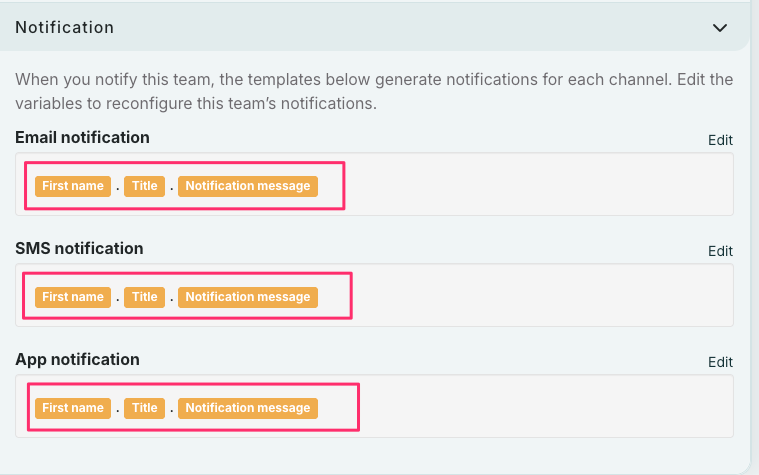Select Title chip in App notification
Screen dimensions: 759x475
[x=145, y=408]
